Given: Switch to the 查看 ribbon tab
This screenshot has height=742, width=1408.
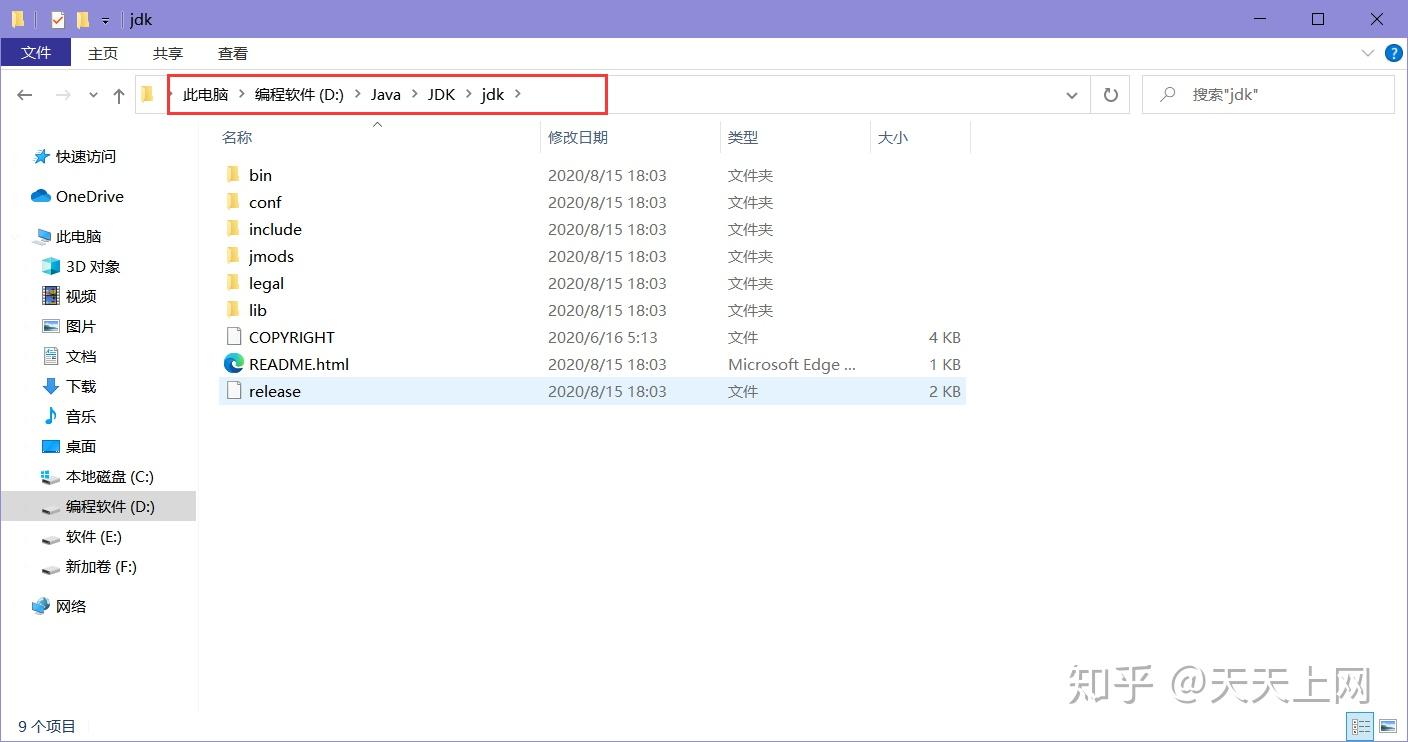Looking at the screenshot, I should click(x=231, y=53).
